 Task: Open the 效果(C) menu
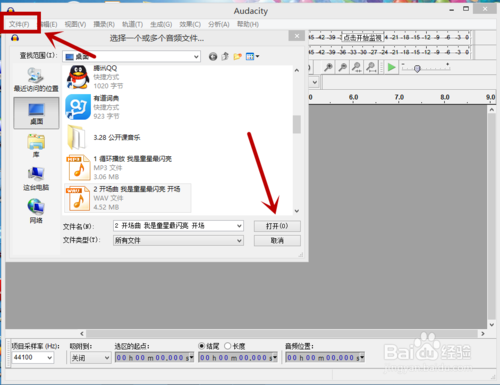click(x=190, y=24)
